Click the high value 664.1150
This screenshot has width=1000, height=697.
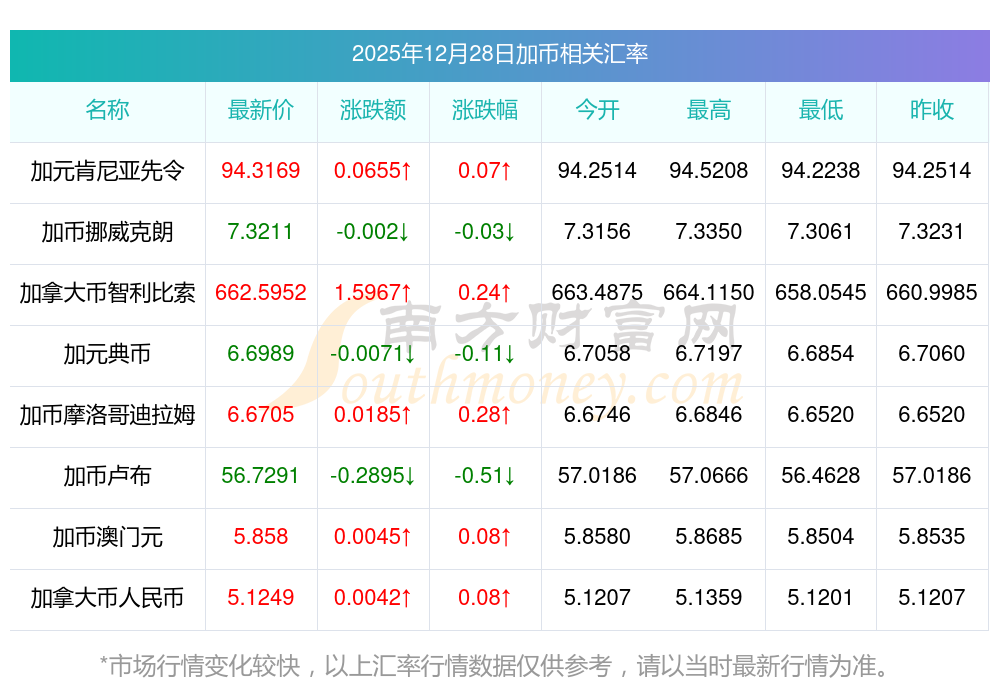pyautogui.click(x=709, y=293)
